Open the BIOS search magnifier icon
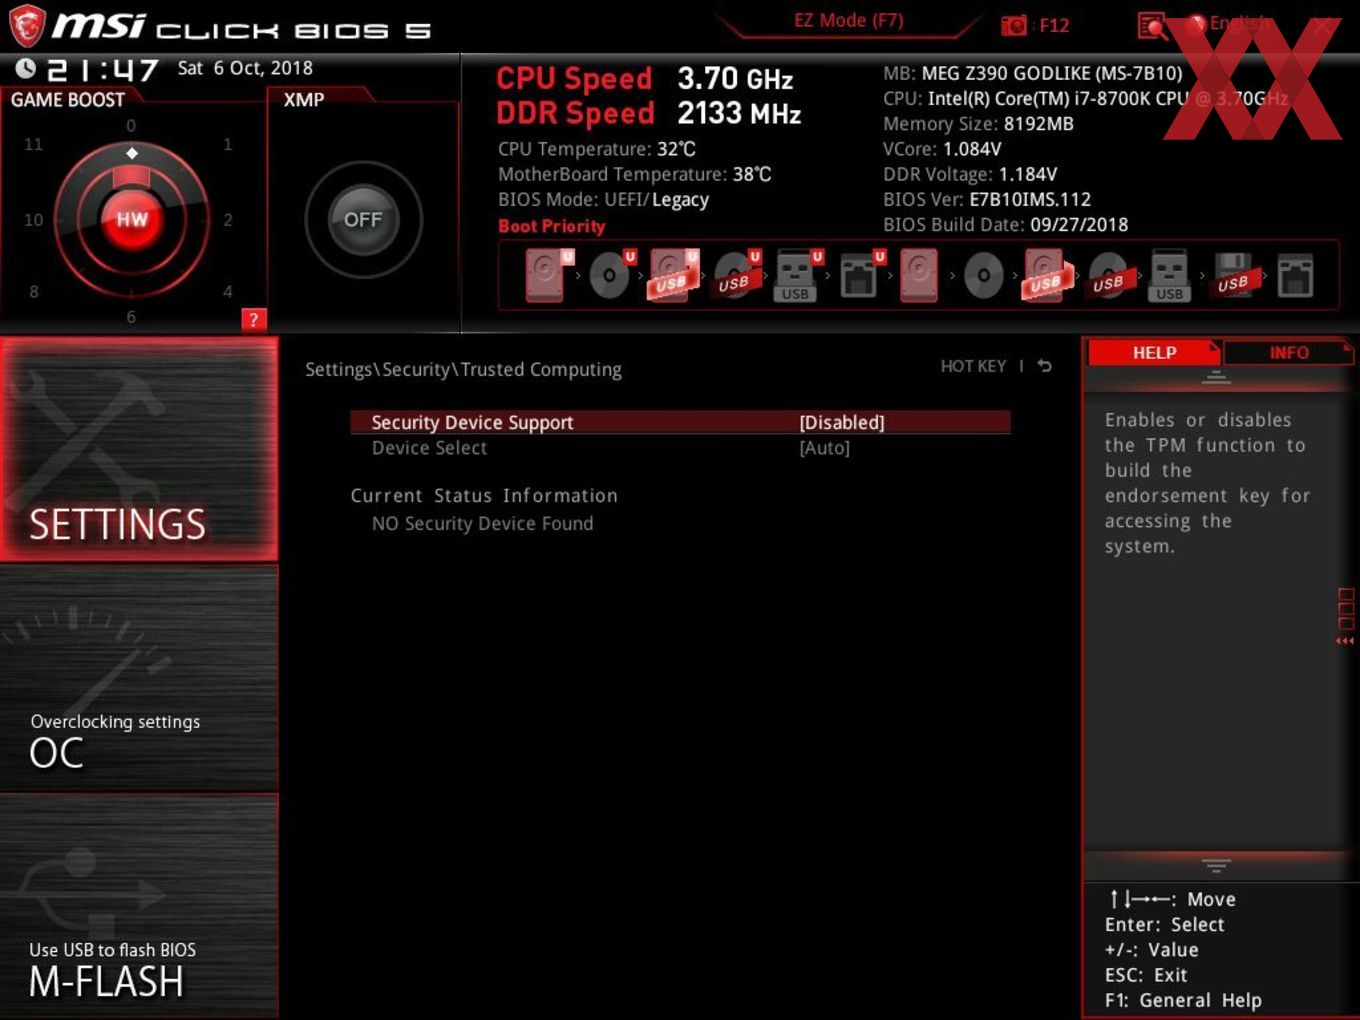This screenshot has width=1360, height=1020. pos(1152,26)
